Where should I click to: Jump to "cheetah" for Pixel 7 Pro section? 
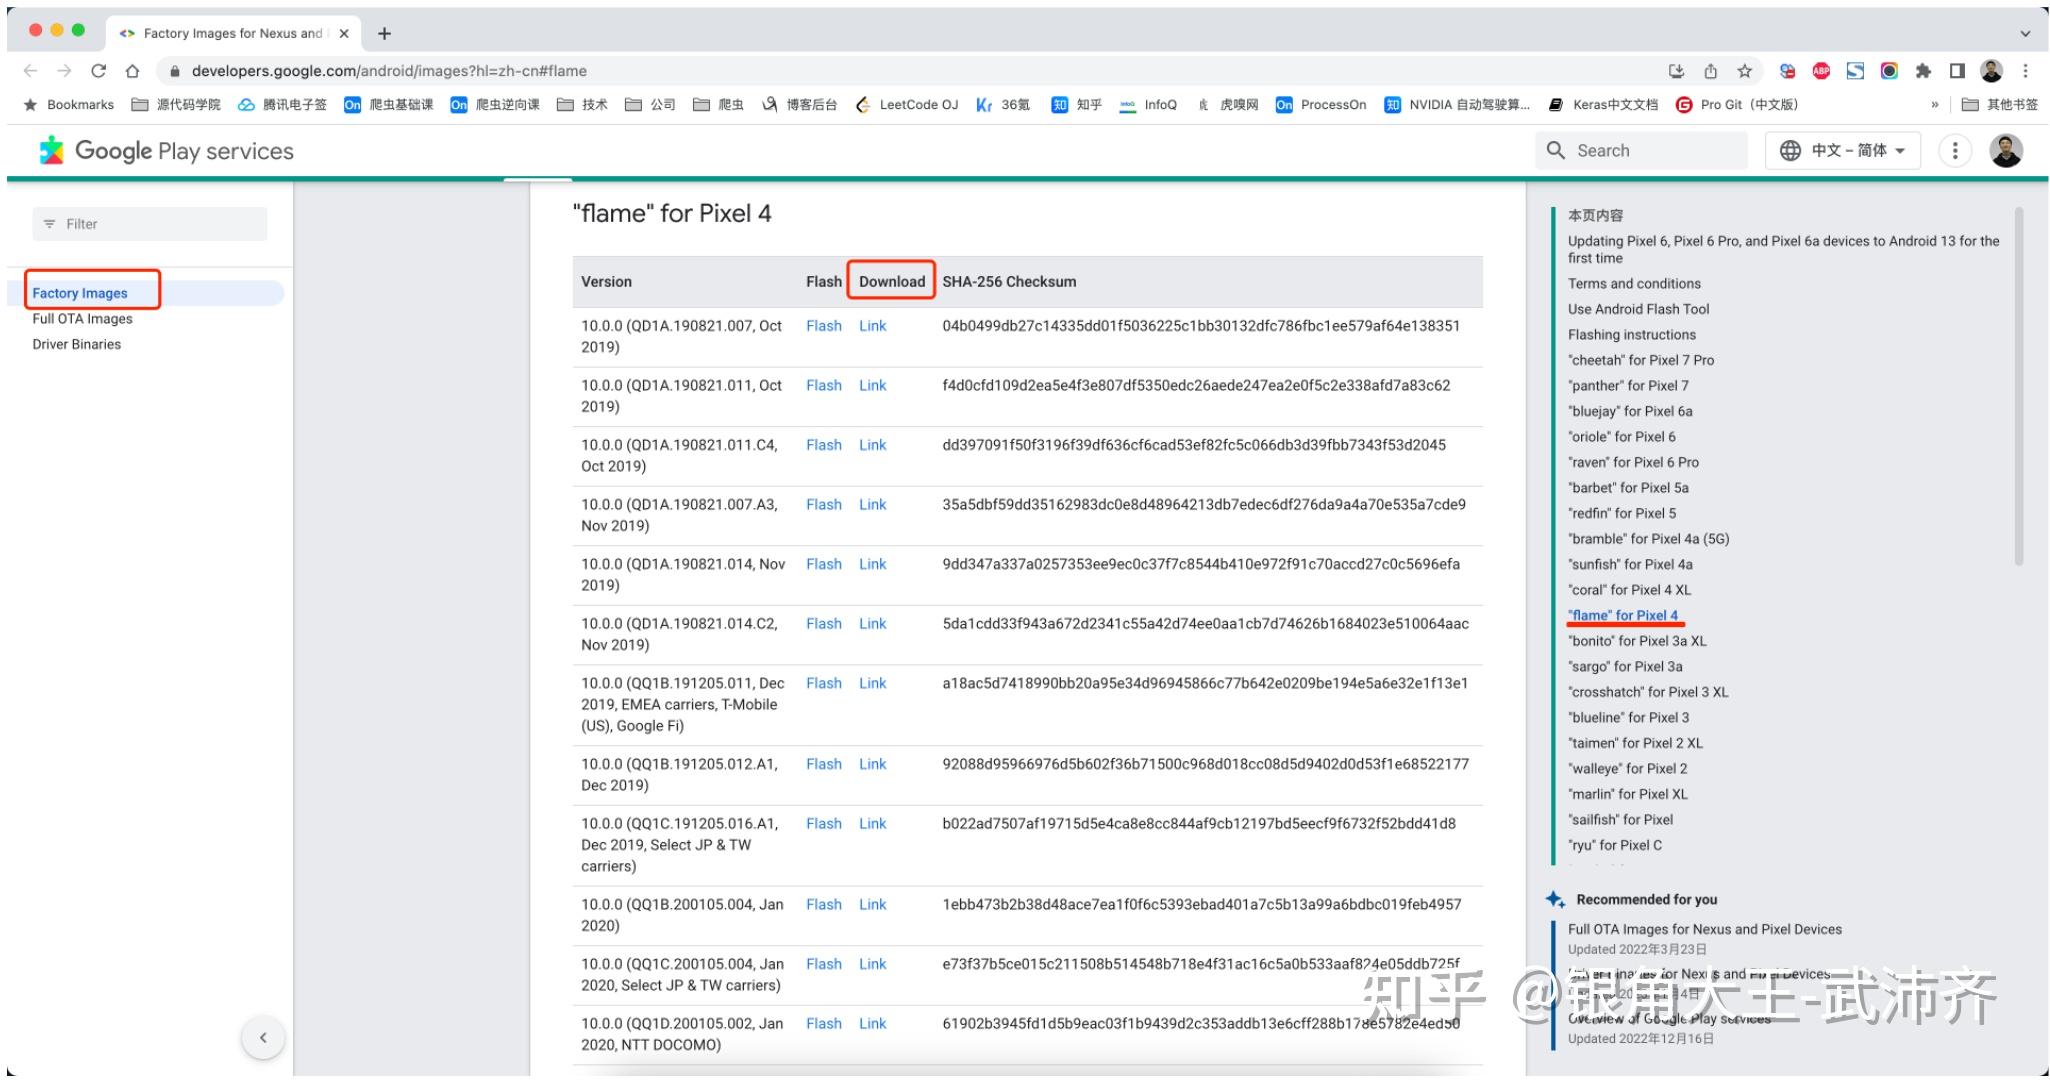[x=1641, y=360]
